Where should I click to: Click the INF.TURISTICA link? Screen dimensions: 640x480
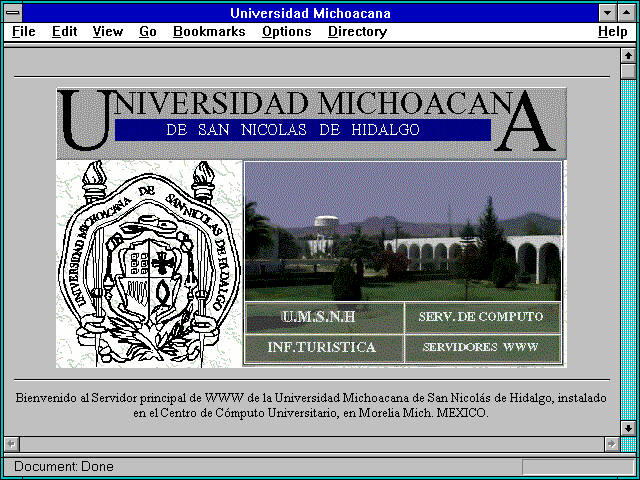pos(324,348)
